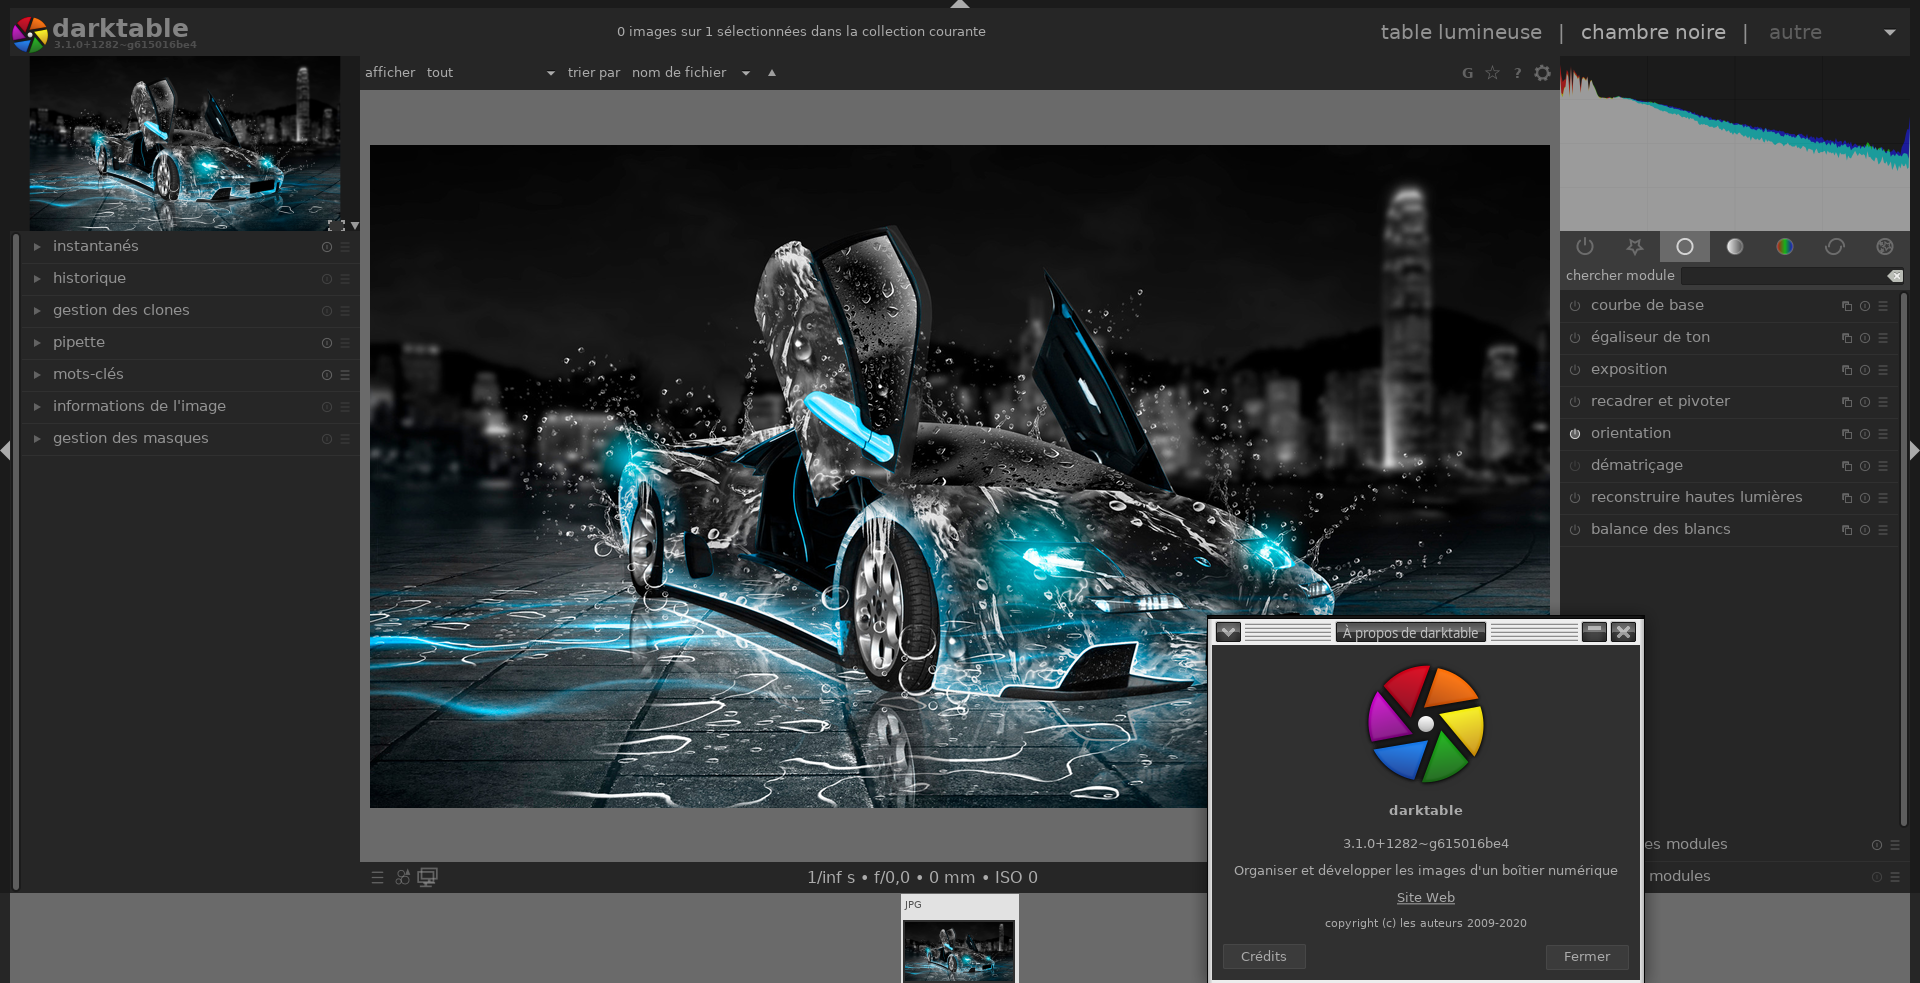Collapse the right panel with the edge arrow
Viewport: 1920px width, 983px height.
pos(1914,451)
